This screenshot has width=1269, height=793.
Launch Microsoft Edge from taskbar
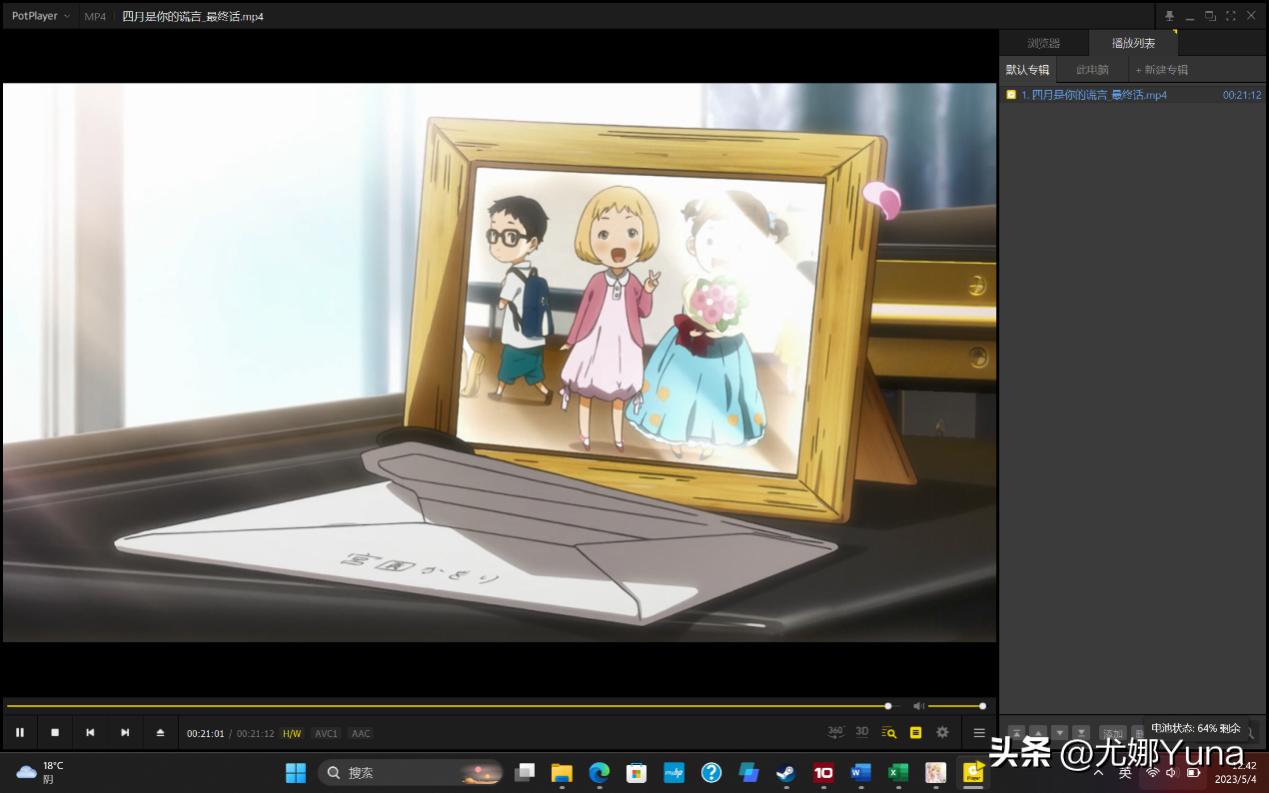point(599,772)
